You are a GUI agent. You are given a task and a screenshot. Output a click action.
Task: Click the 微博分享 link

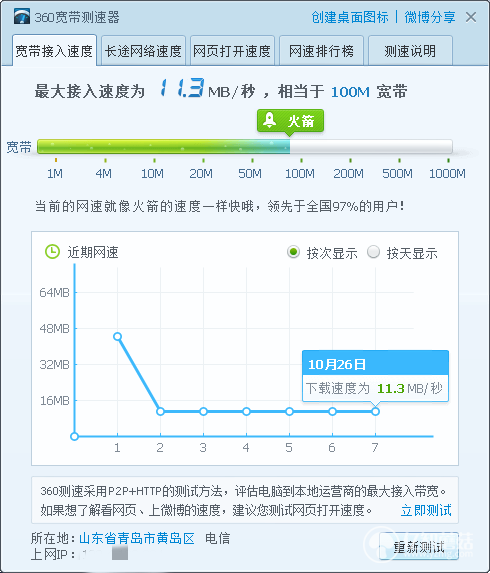[x=430, y=17]
